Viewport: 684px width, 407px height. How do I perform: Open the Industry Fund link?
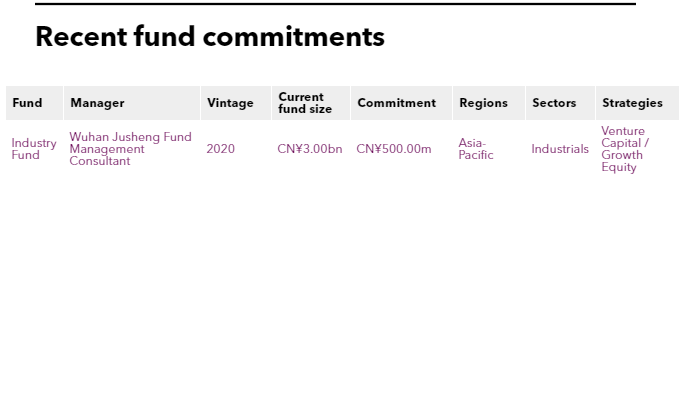(x=34, y=149)
